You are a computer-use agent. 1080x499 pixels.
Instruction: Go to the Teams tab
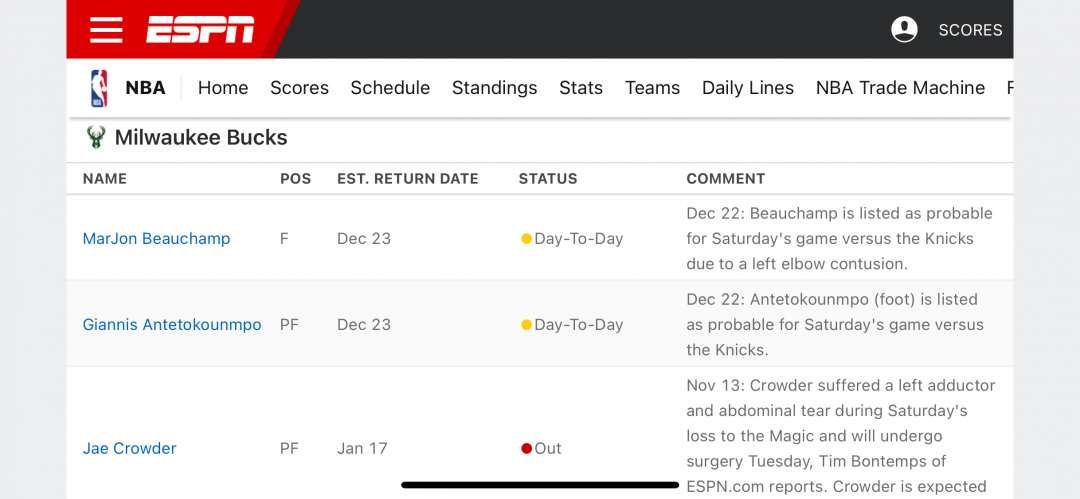(652, 88)
